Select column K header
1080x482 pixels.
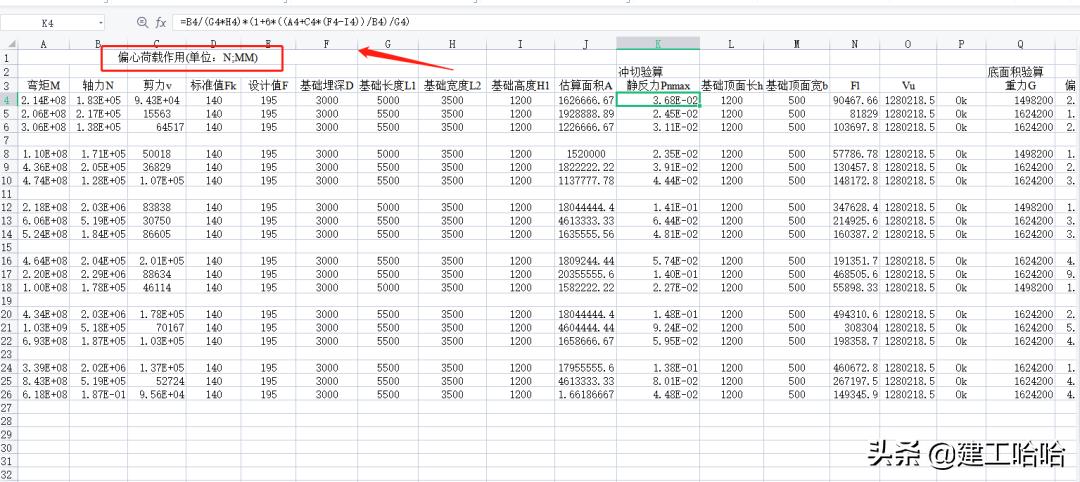657,45
